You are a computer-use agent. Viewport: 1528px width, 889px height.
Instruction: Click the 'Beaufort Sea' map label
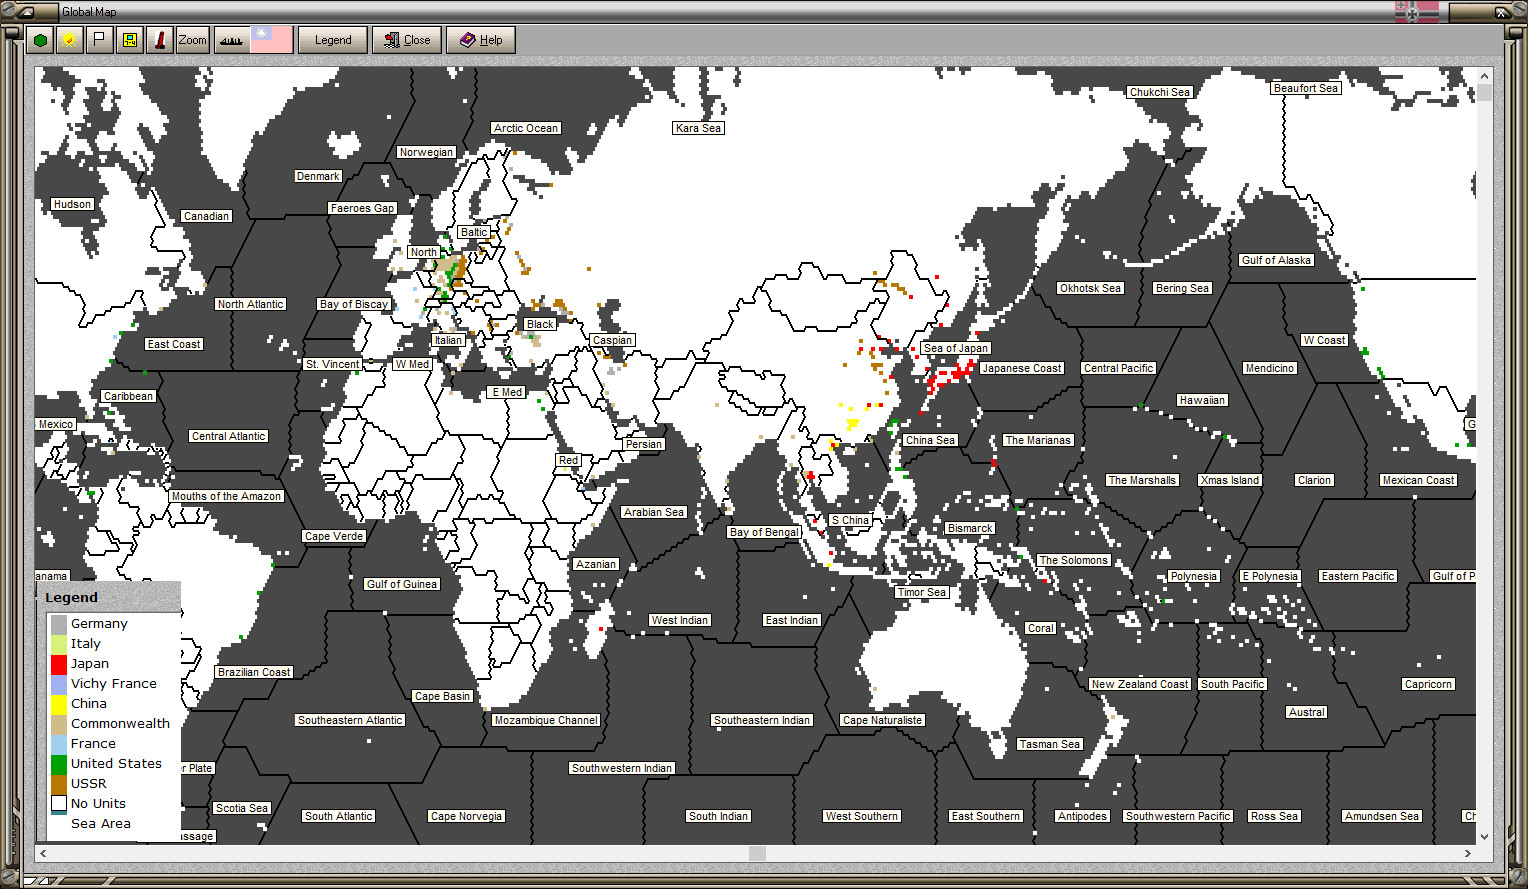tap(1306, 88)
